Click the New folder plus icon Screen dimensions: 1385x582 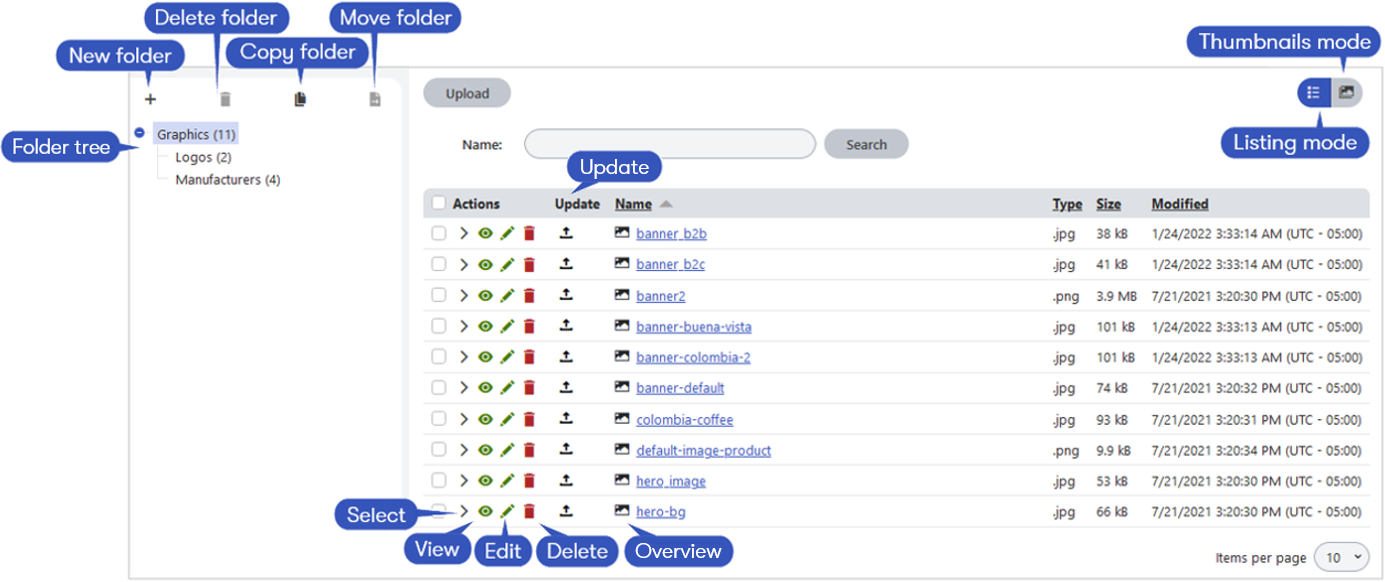(151, 100)
